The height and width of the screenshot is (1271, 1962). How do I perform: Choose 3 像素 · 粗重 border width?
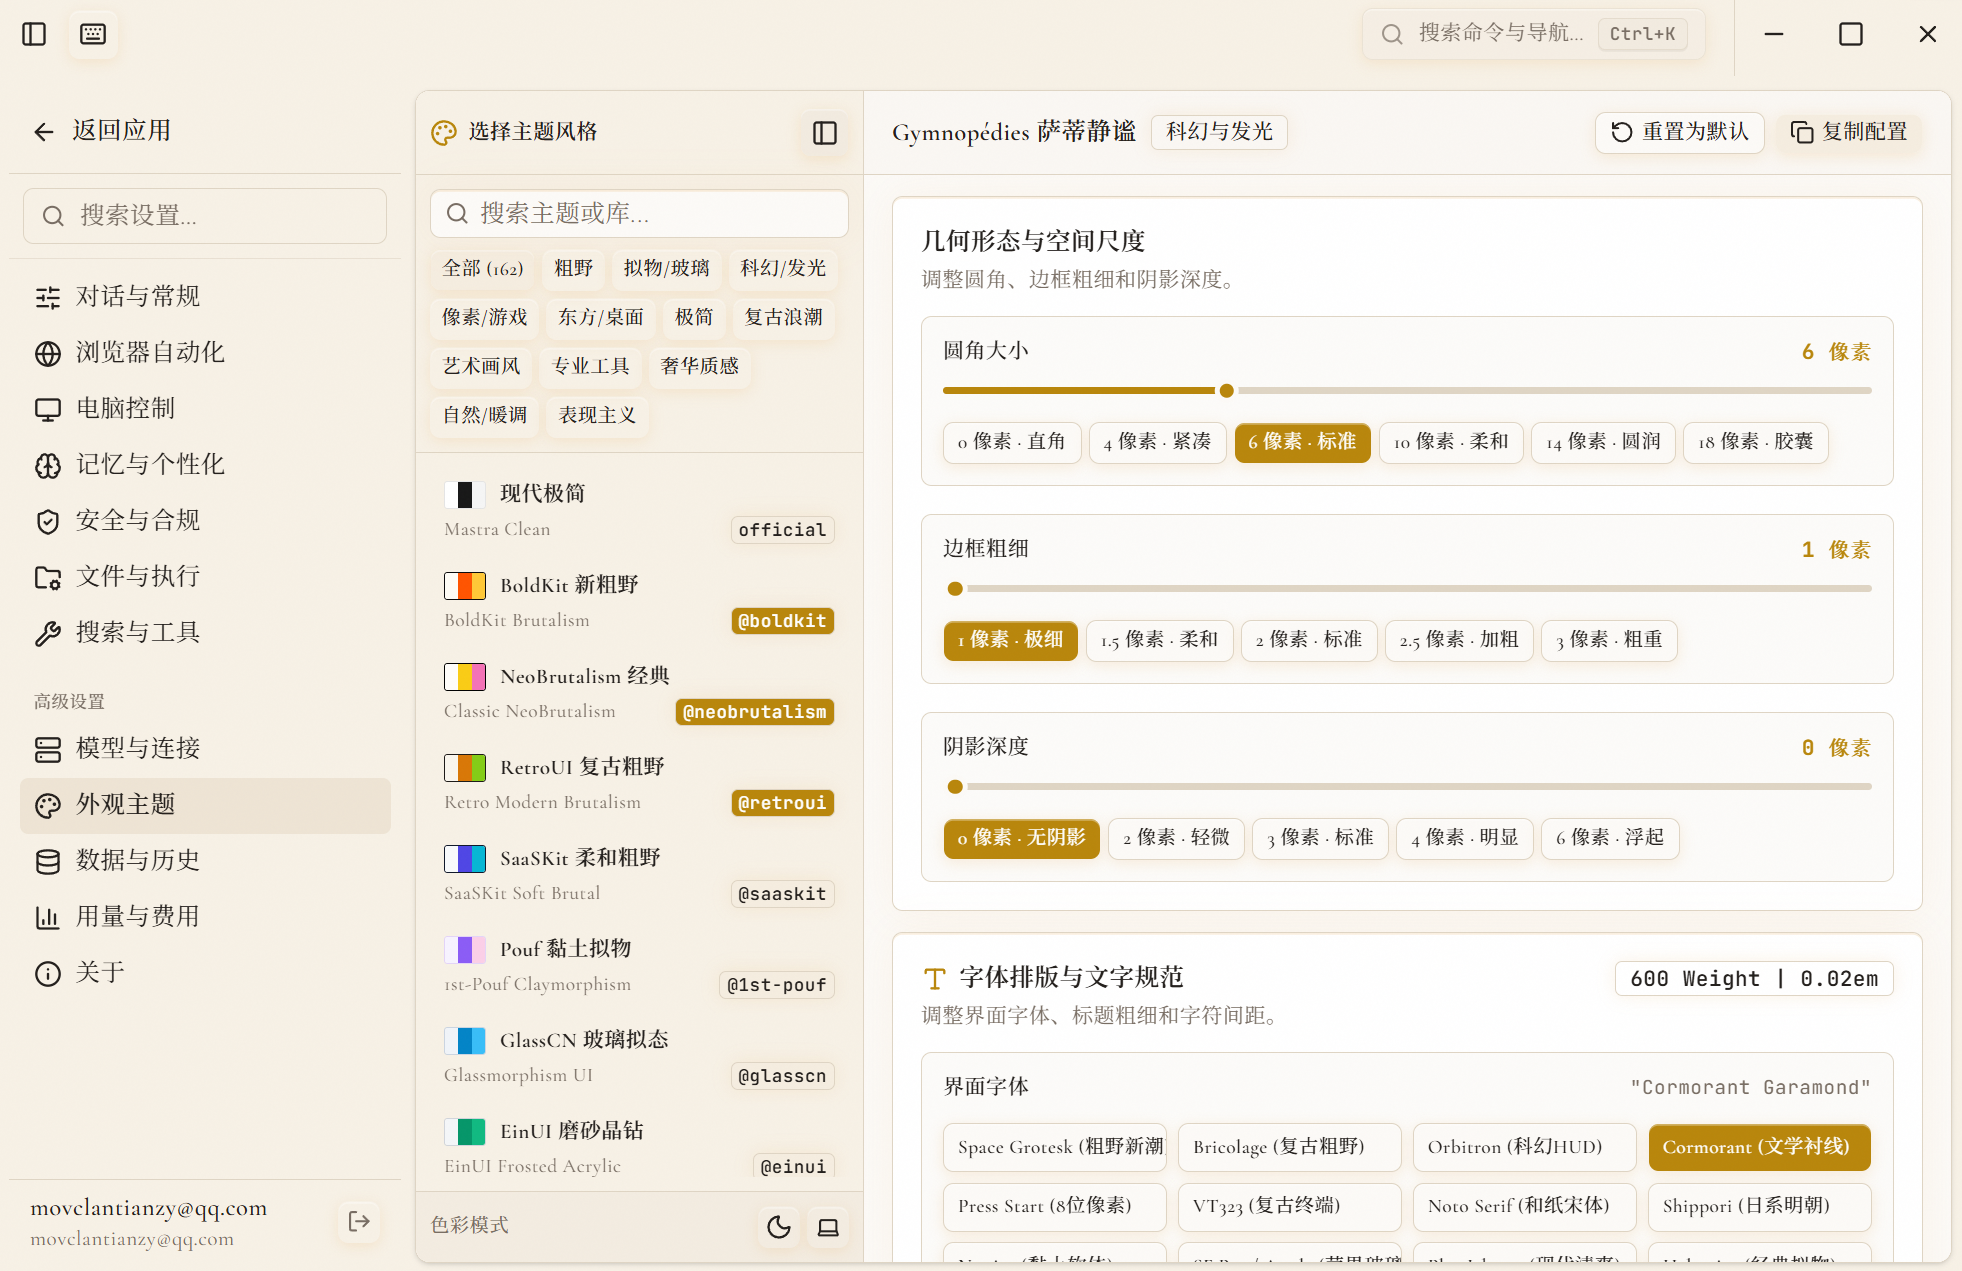(1609, 640)
